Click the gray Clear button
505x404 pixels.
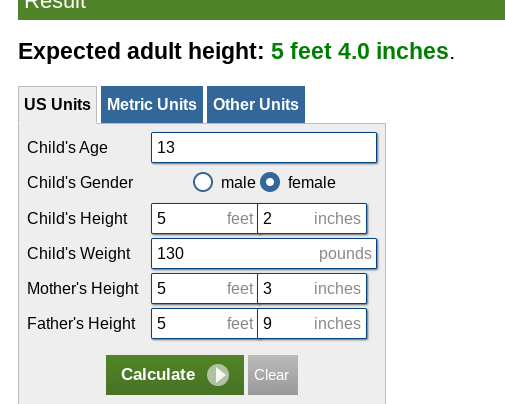click(x=273, y=375)
